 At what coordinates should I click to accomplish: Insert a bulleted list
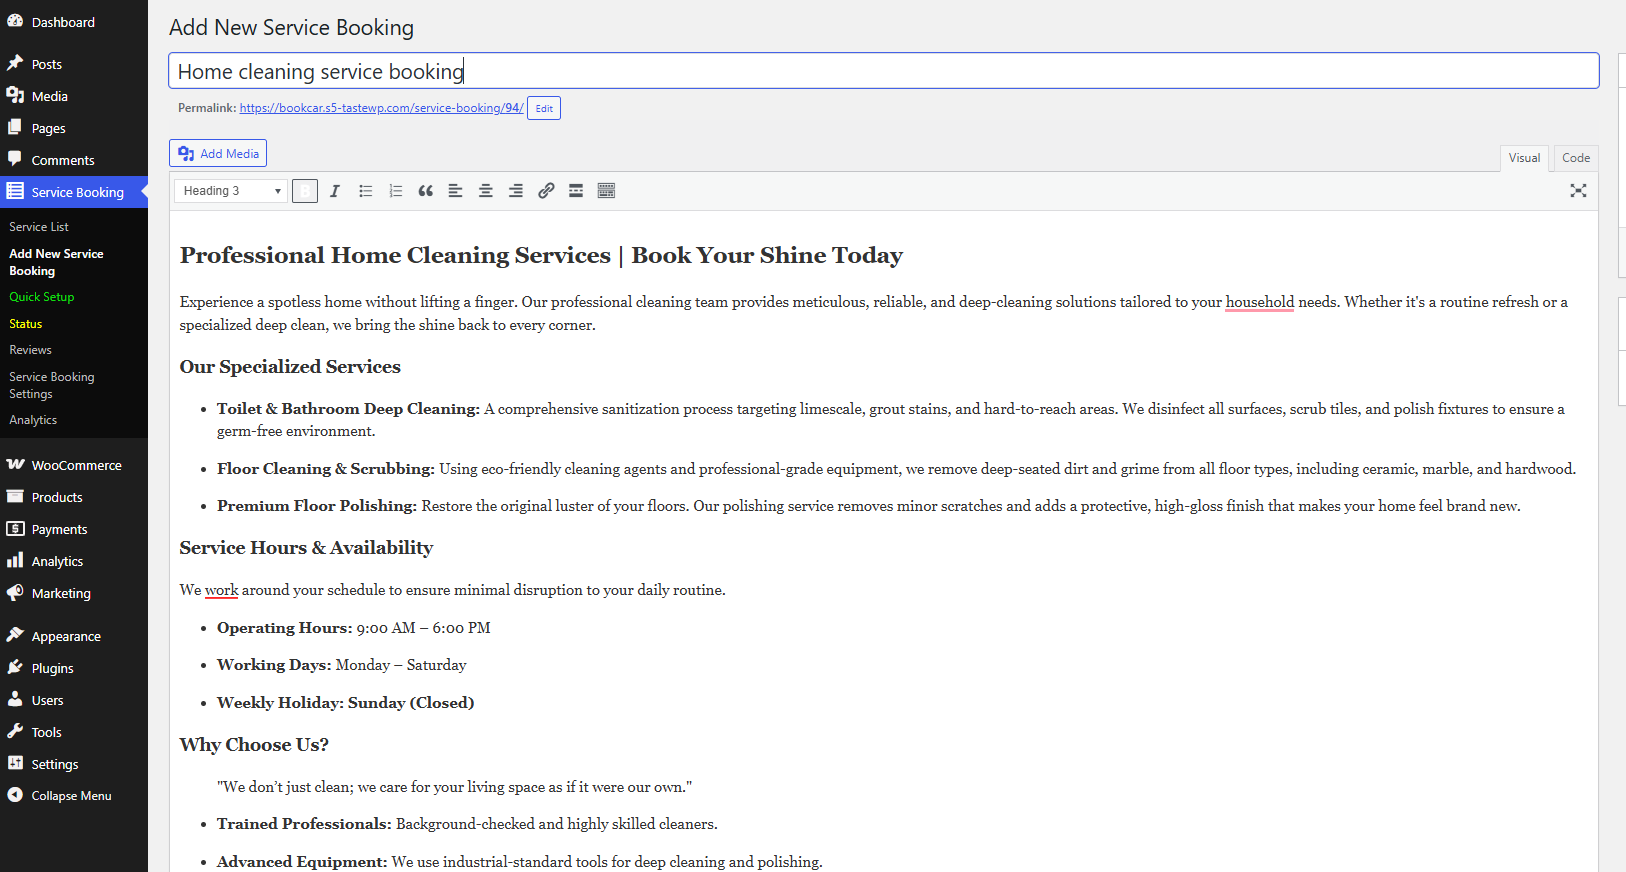coord(366,191)
